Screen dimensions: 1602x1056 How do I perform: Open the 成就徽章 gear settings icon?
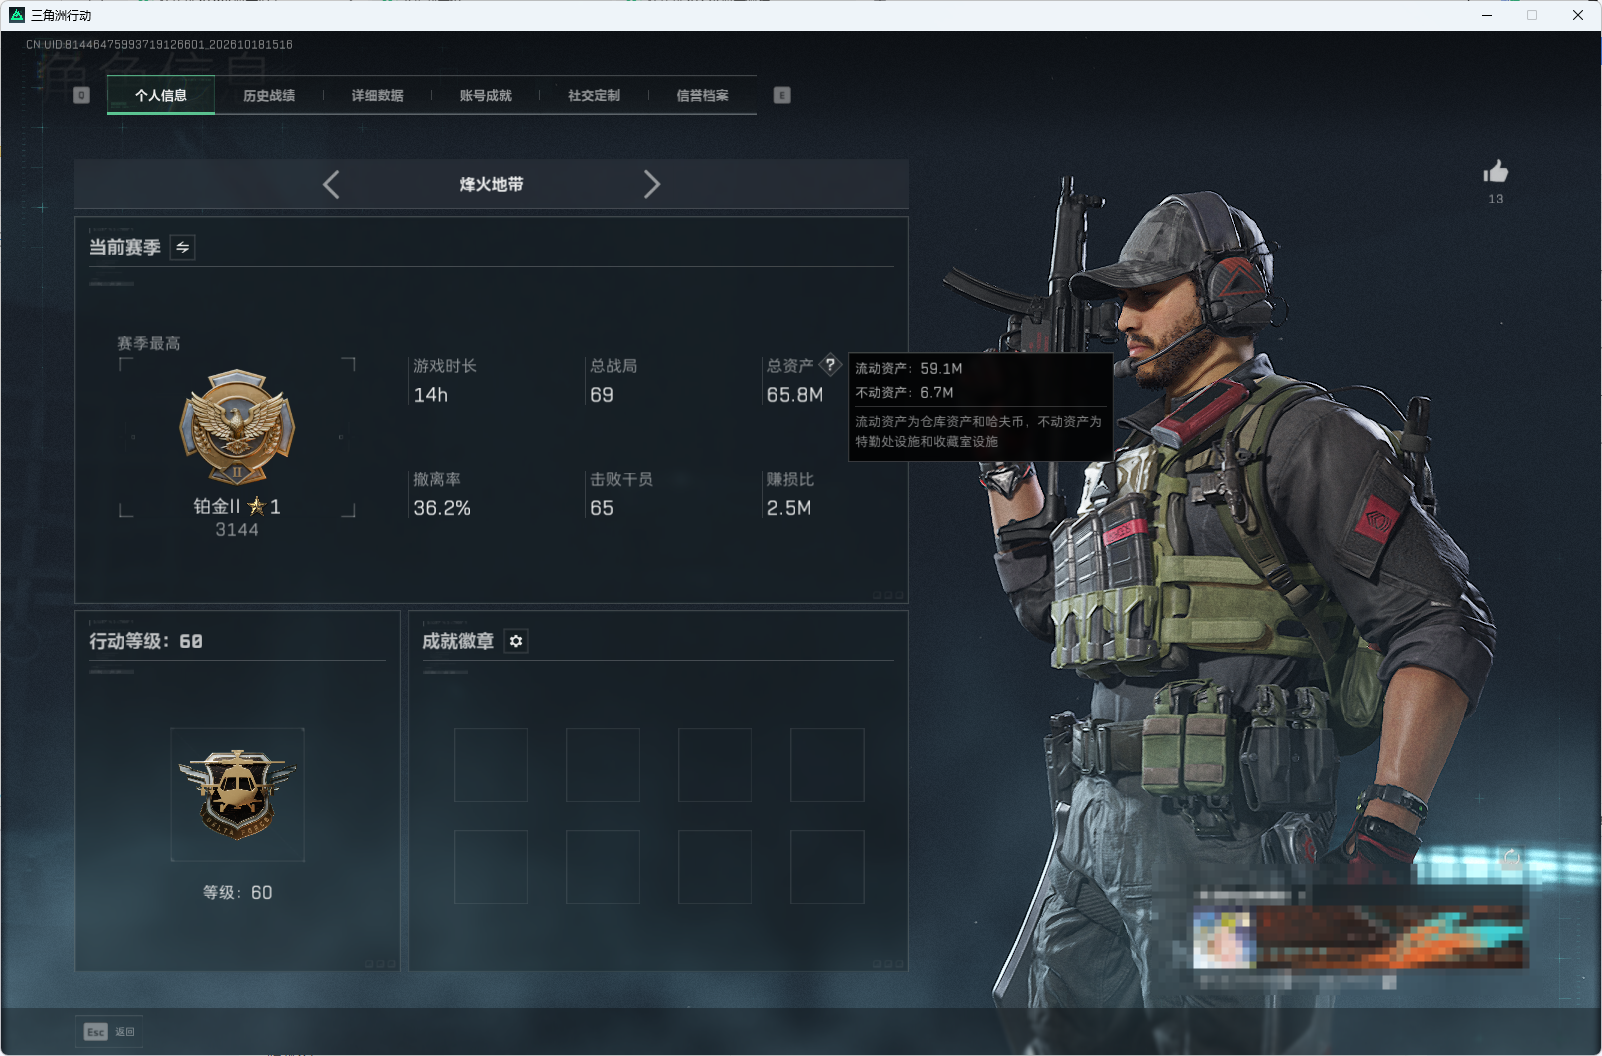pyautogui.click(x=516, y=641)
